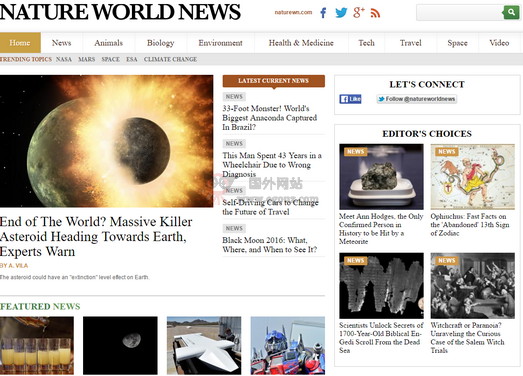Image resolution: width=523 pixels, height=376 pixels.
Task: Open the MARS trending topic link
Action: click(86, 59)
